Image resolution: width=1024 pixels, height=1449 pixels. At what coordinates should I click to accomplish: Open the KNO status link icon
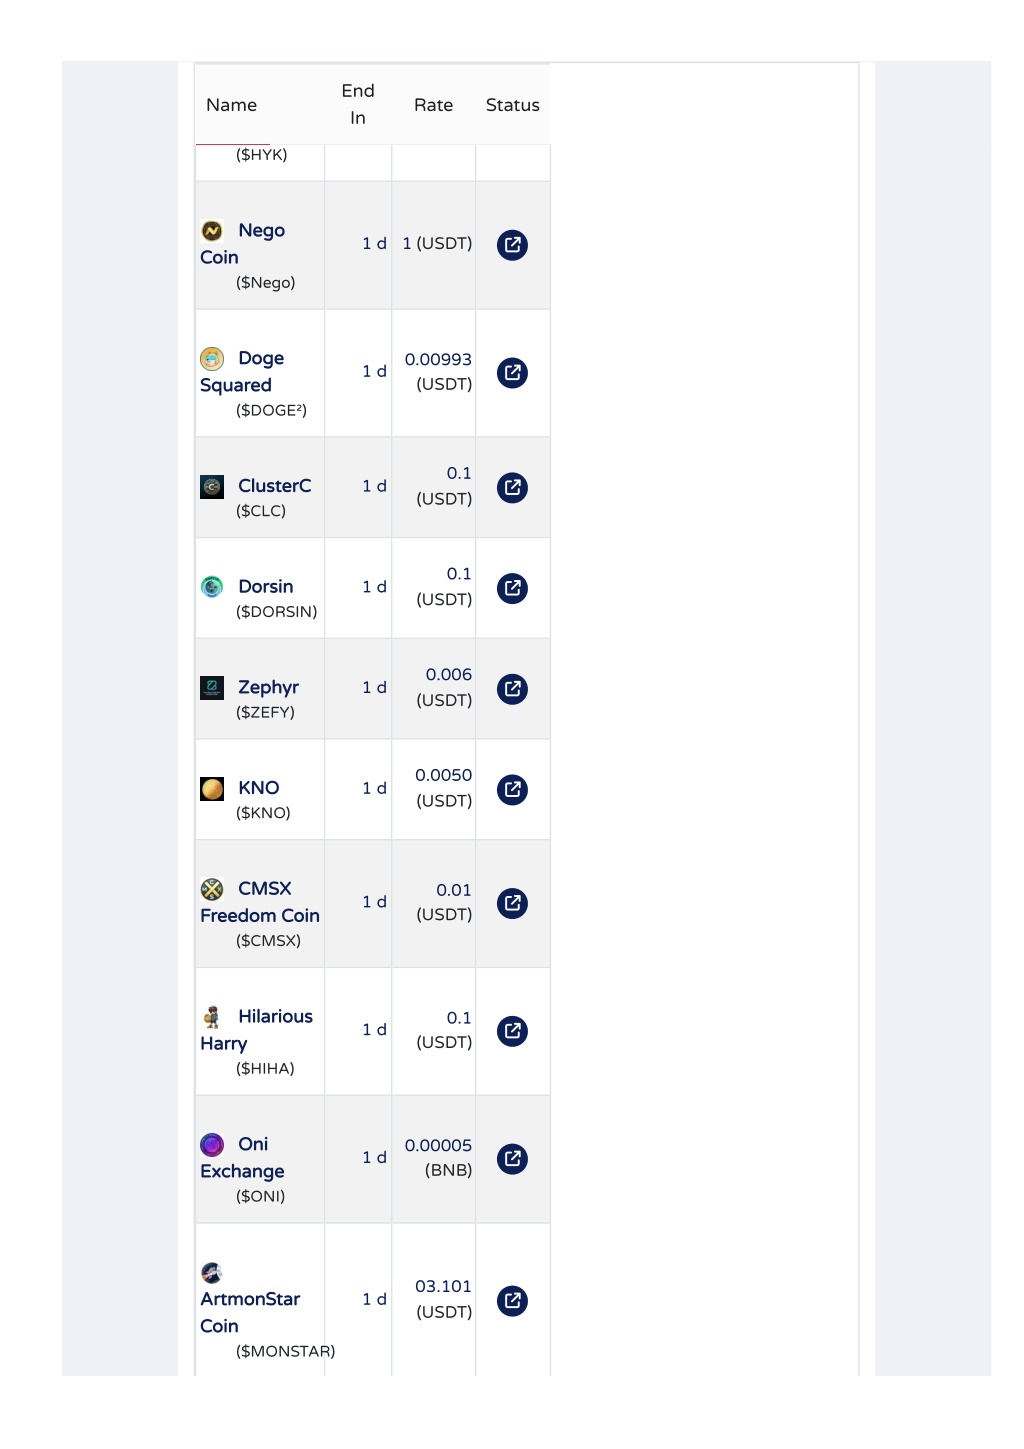512,790
